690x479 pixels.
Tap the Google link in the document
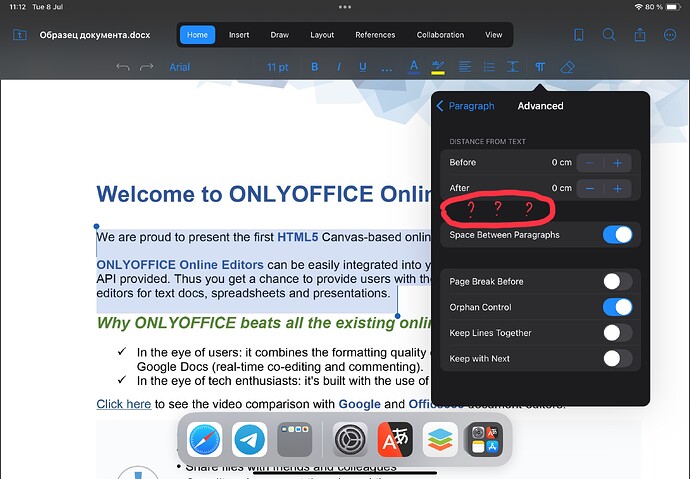click(x=359, y=404)
